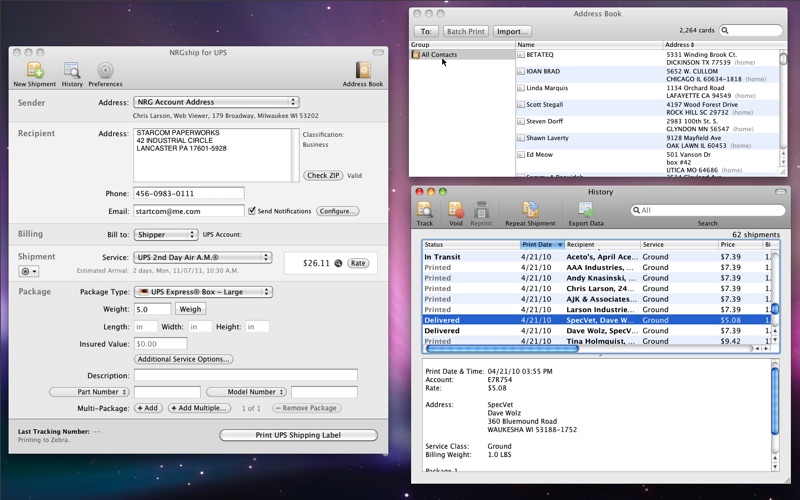Click the Email input field

click(x=189, y=211)
